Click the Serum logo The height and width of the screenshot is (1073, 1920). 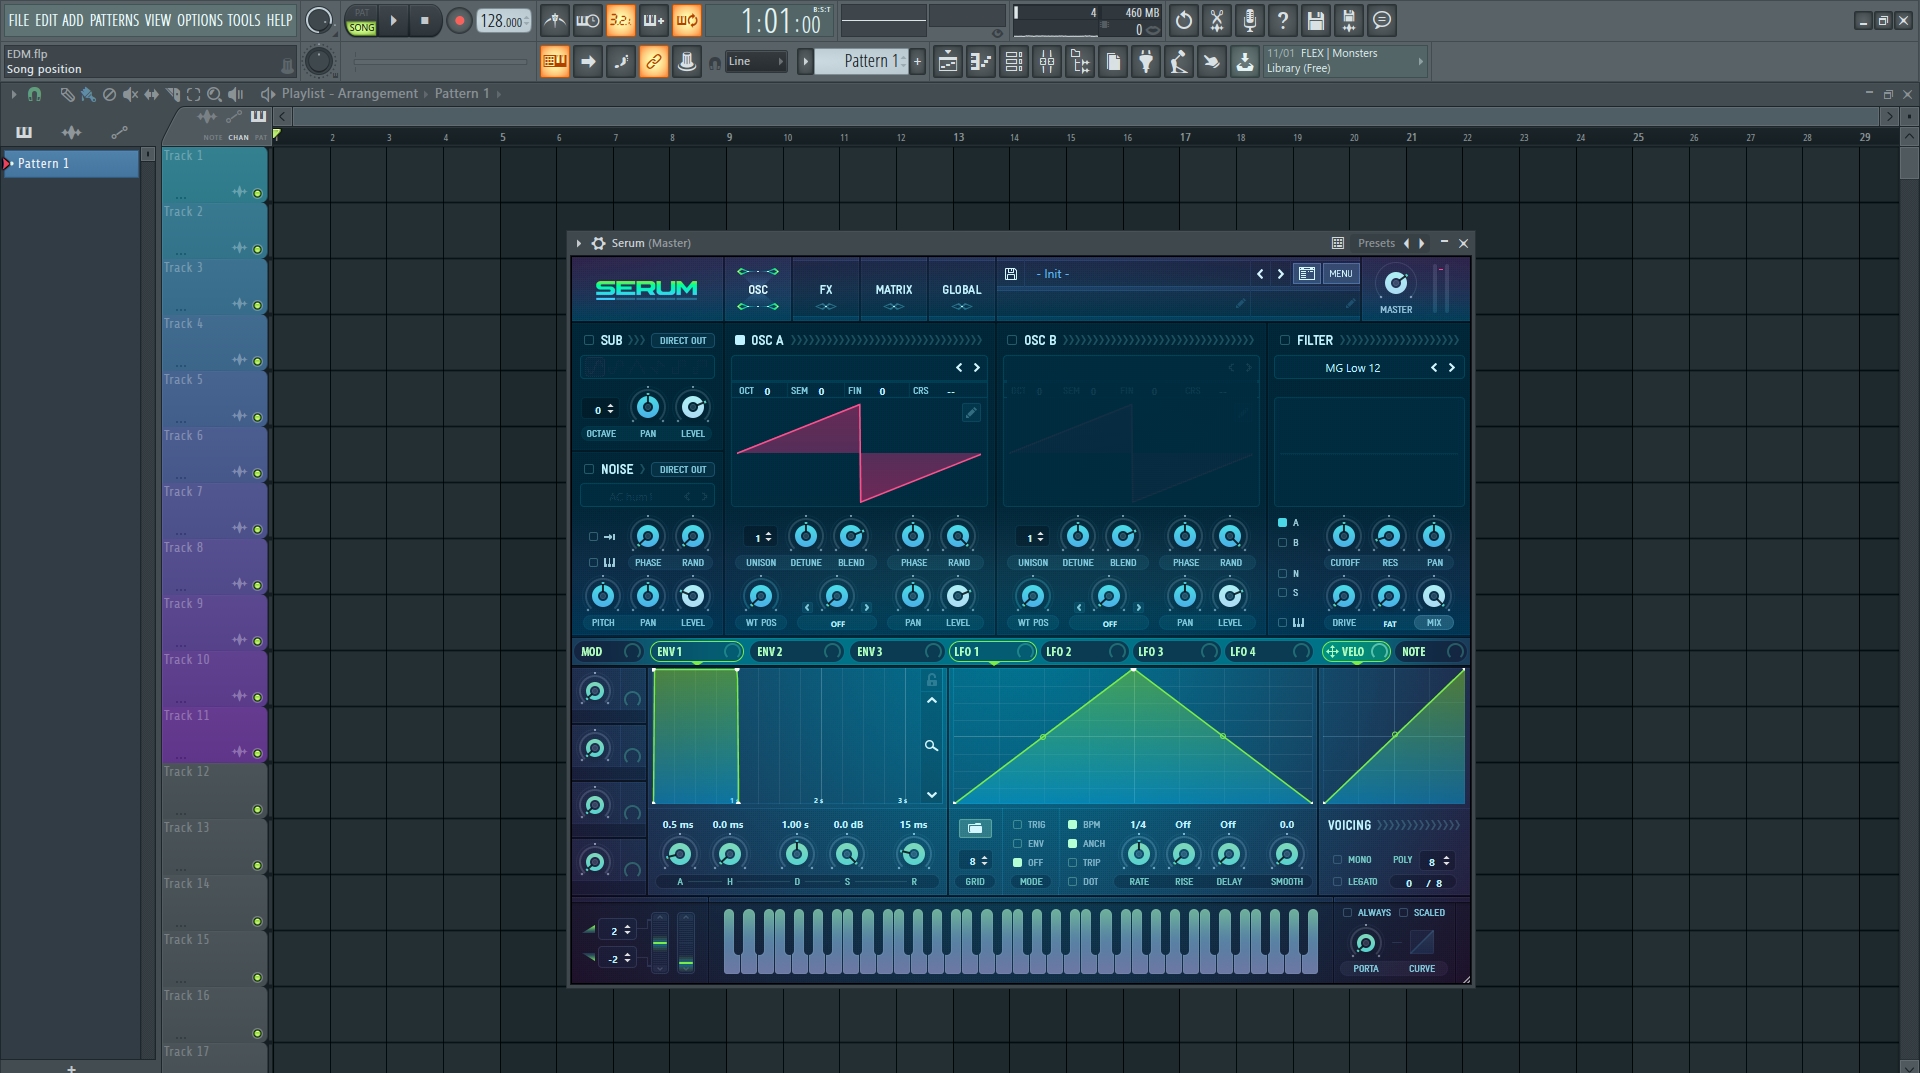(647, 289)
